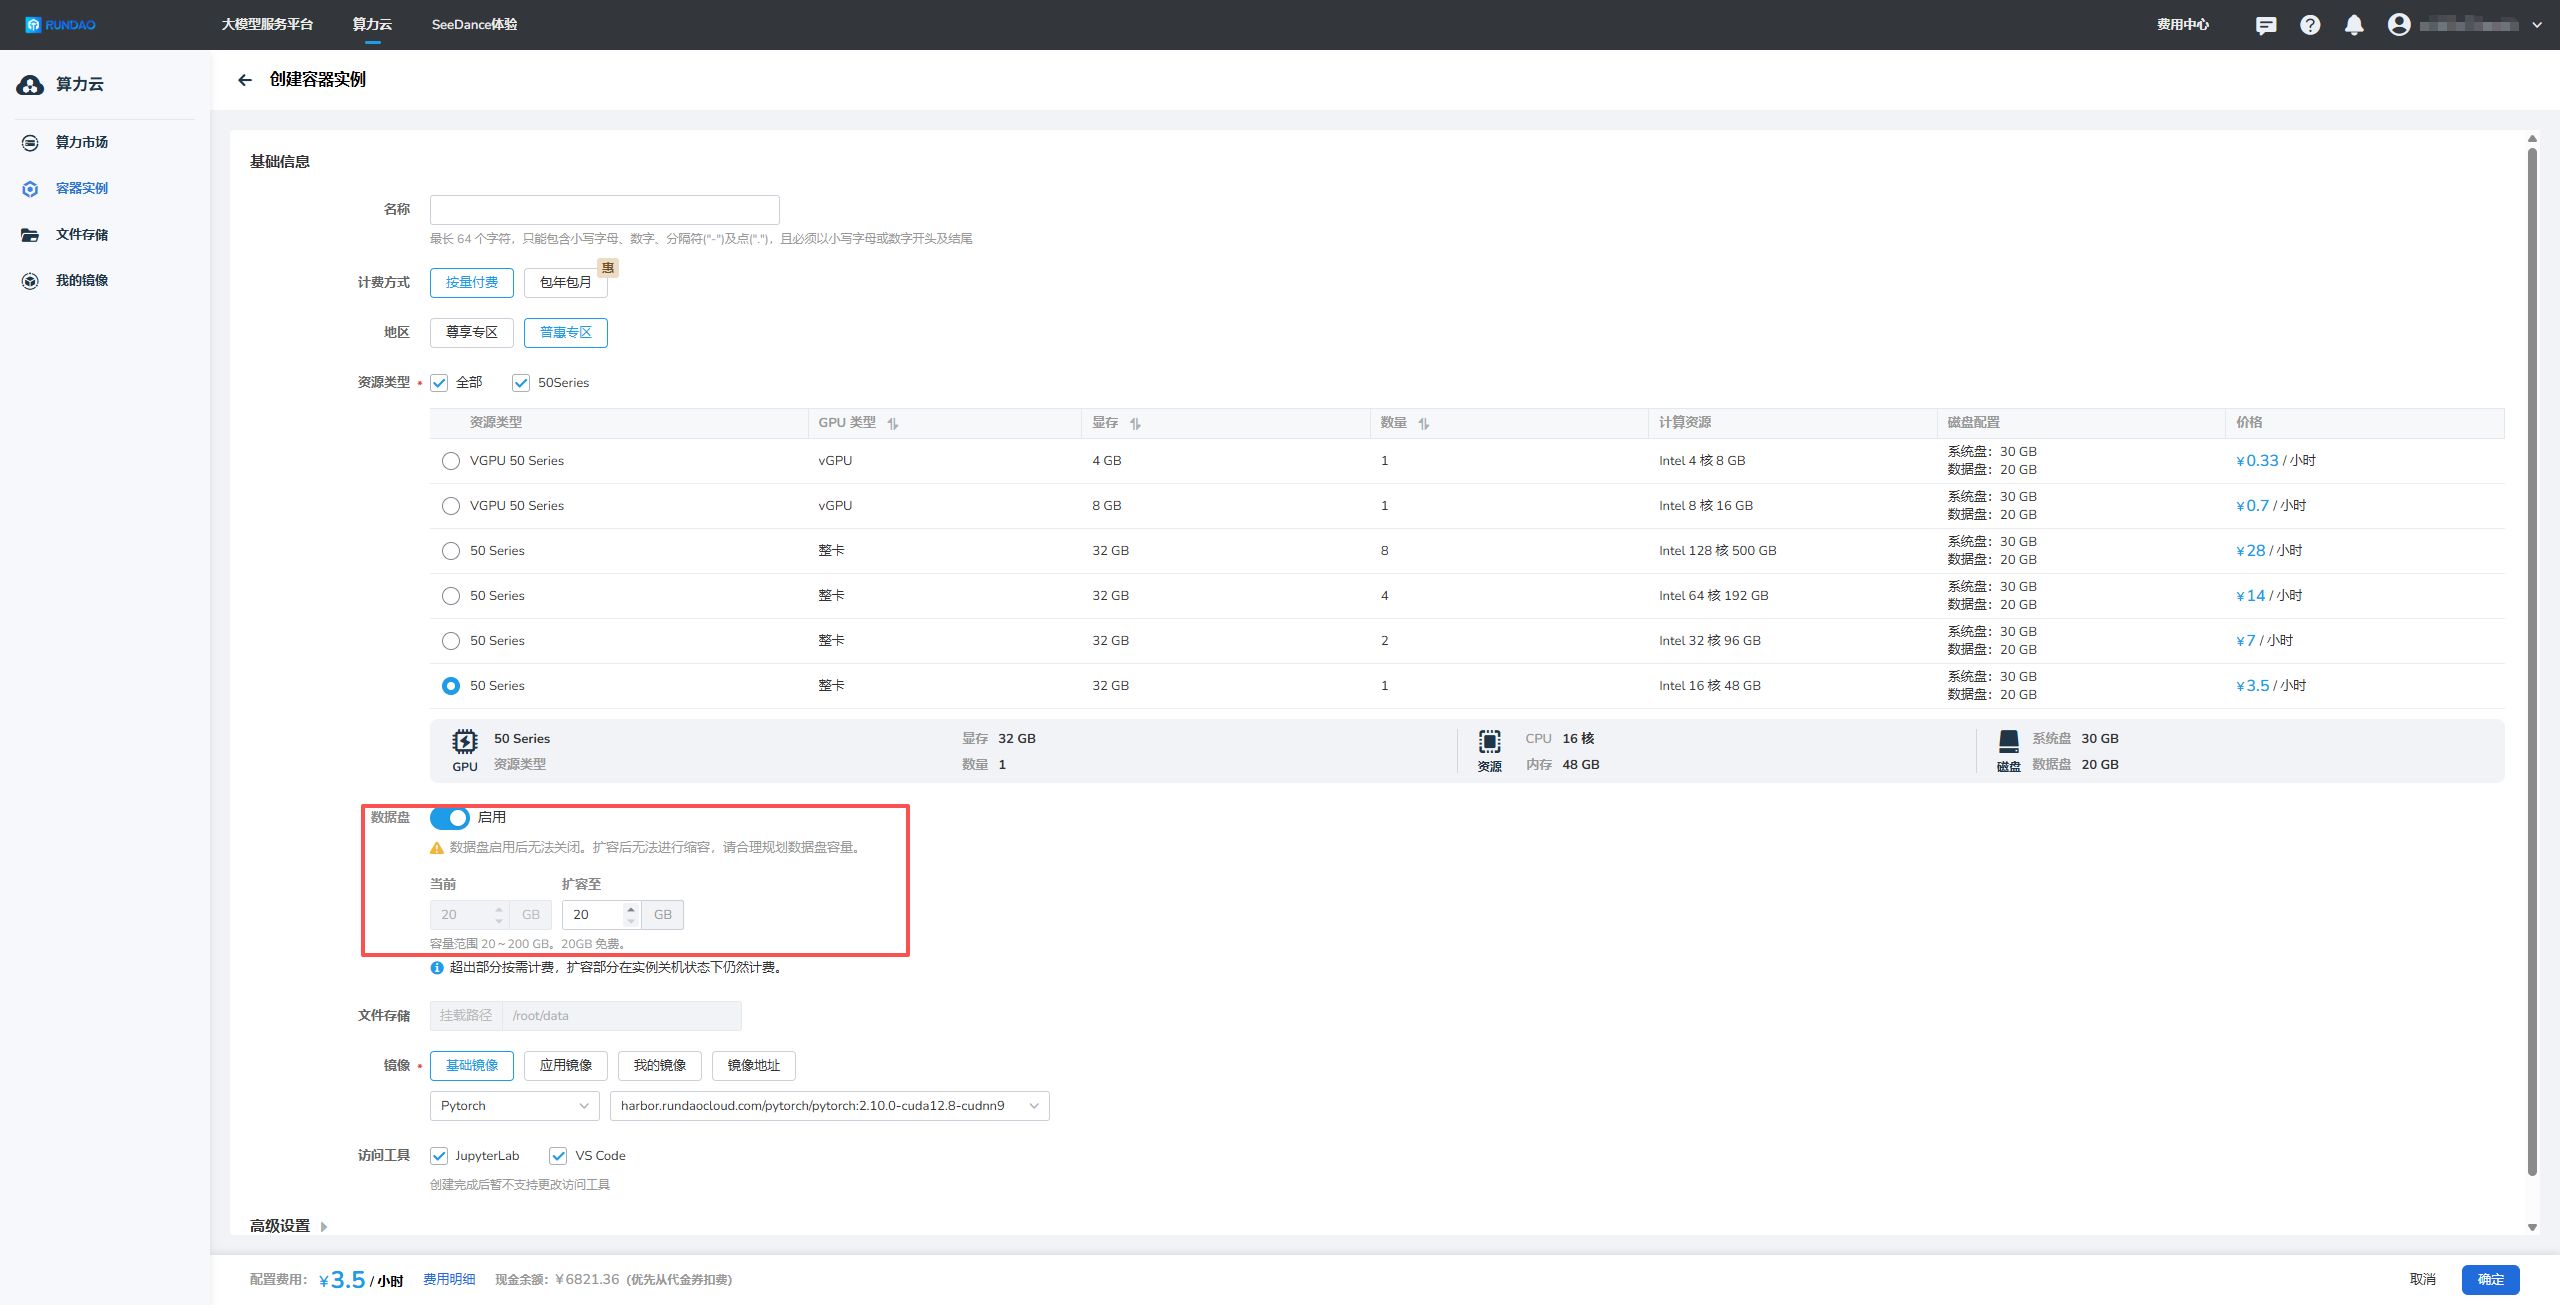Go to 我的镜像 in the sidebar
2560x1305 pixels.
coord(82,281)
